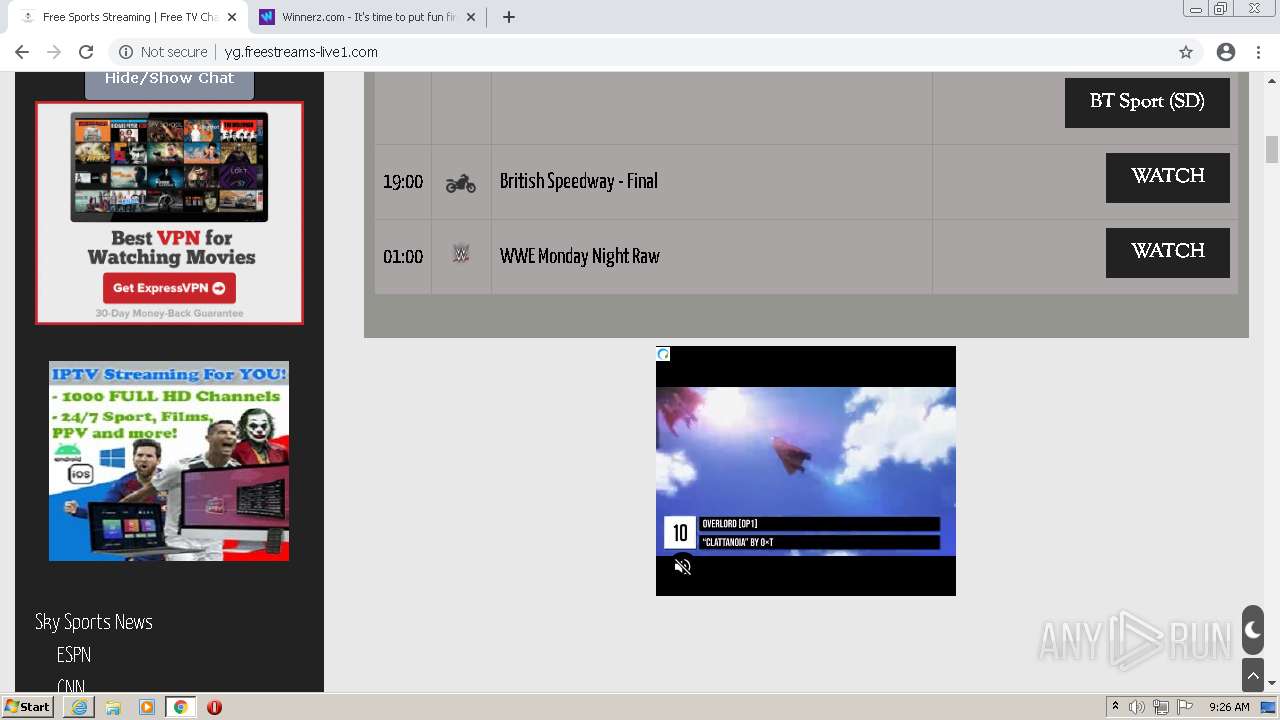Click the 9:26 AM system clock
Image resolution: width=1280 pixels, height=720 pixels.
click(x=1229, y=707)
